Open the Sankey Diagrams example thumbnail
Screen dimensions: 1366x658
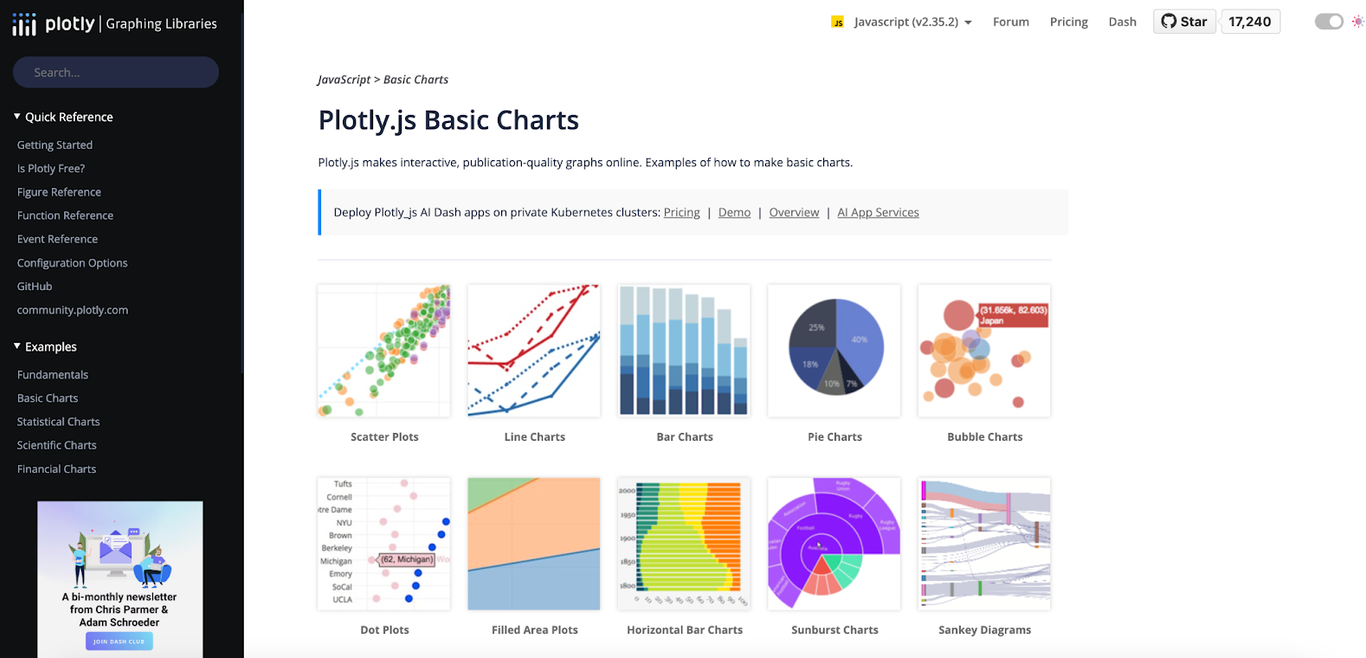984,543
